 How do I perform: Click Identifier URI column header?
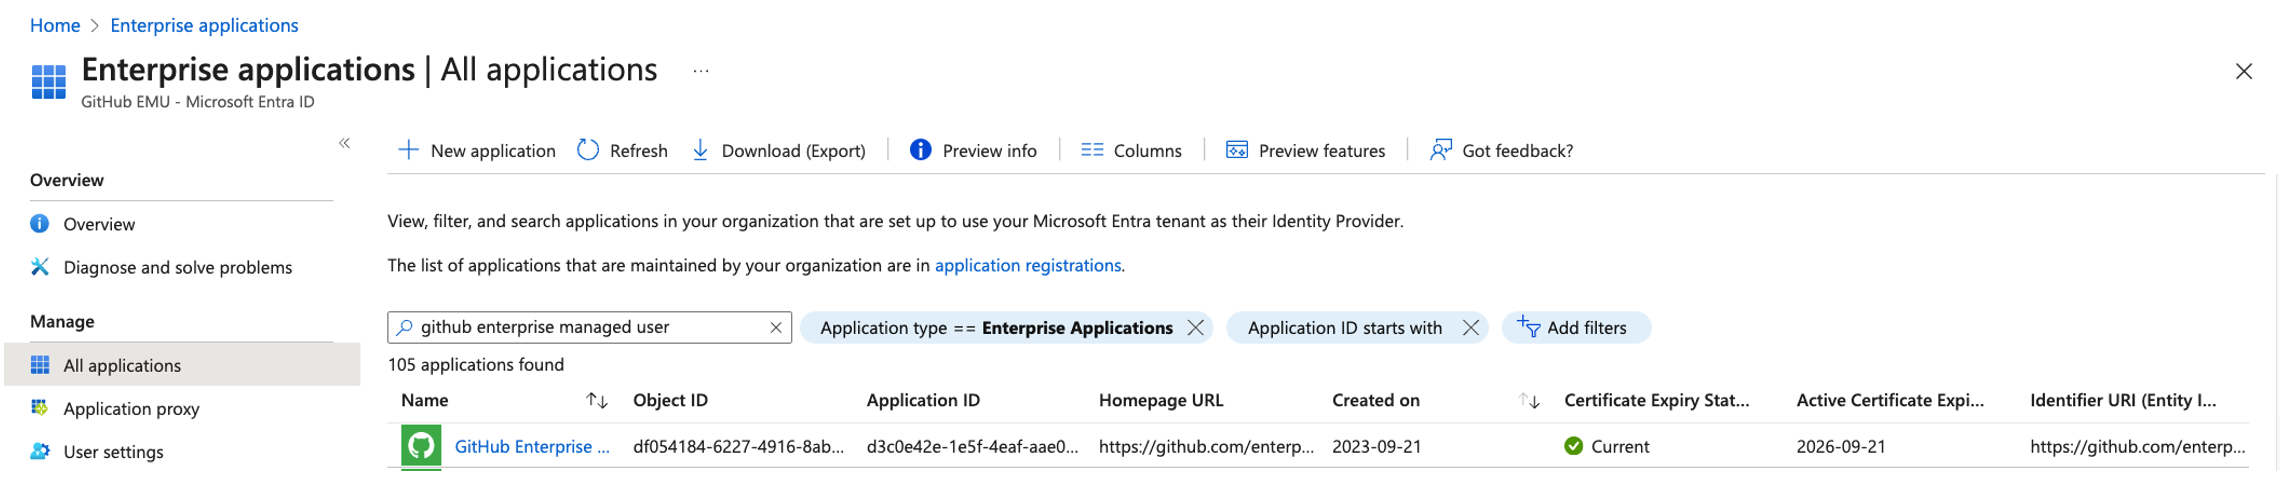point(2123,401)
